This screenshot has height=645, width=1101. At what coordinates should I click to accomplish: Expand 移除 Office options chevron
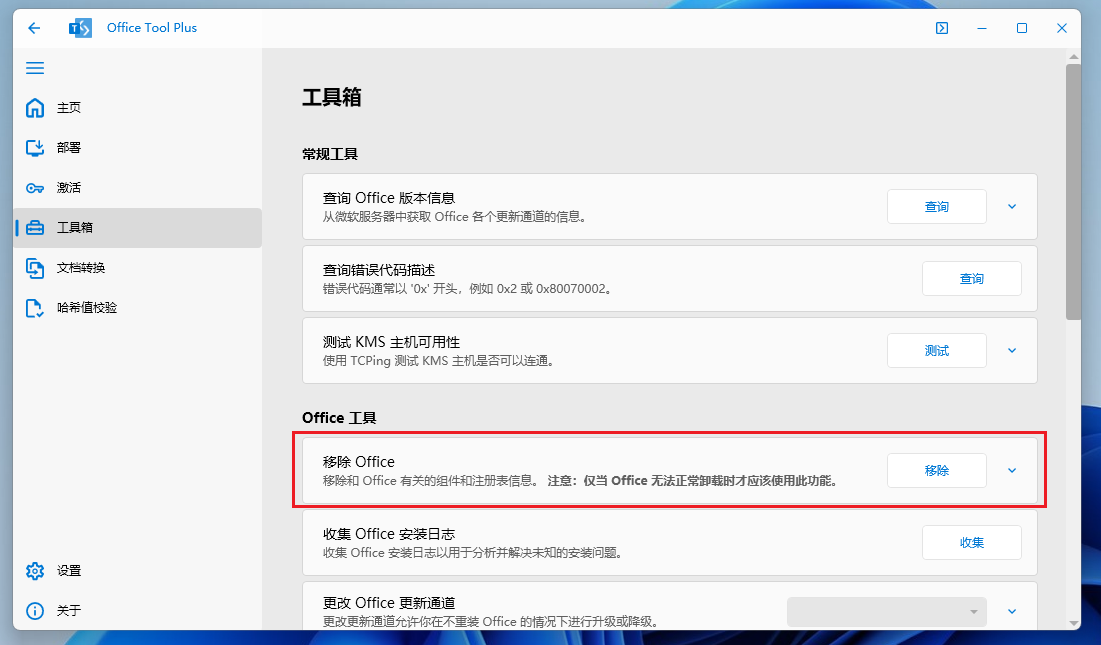(x=1012, y=470)
